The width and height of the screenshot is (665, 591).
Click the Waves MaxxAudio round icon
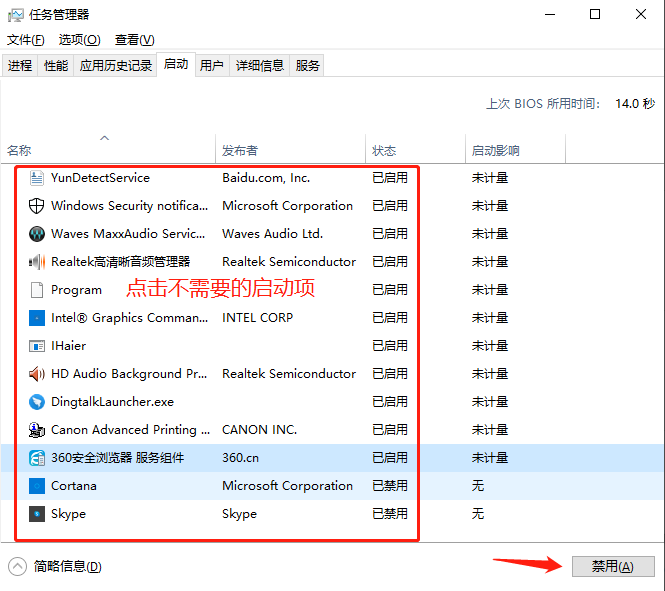click(x=36, y=234)
